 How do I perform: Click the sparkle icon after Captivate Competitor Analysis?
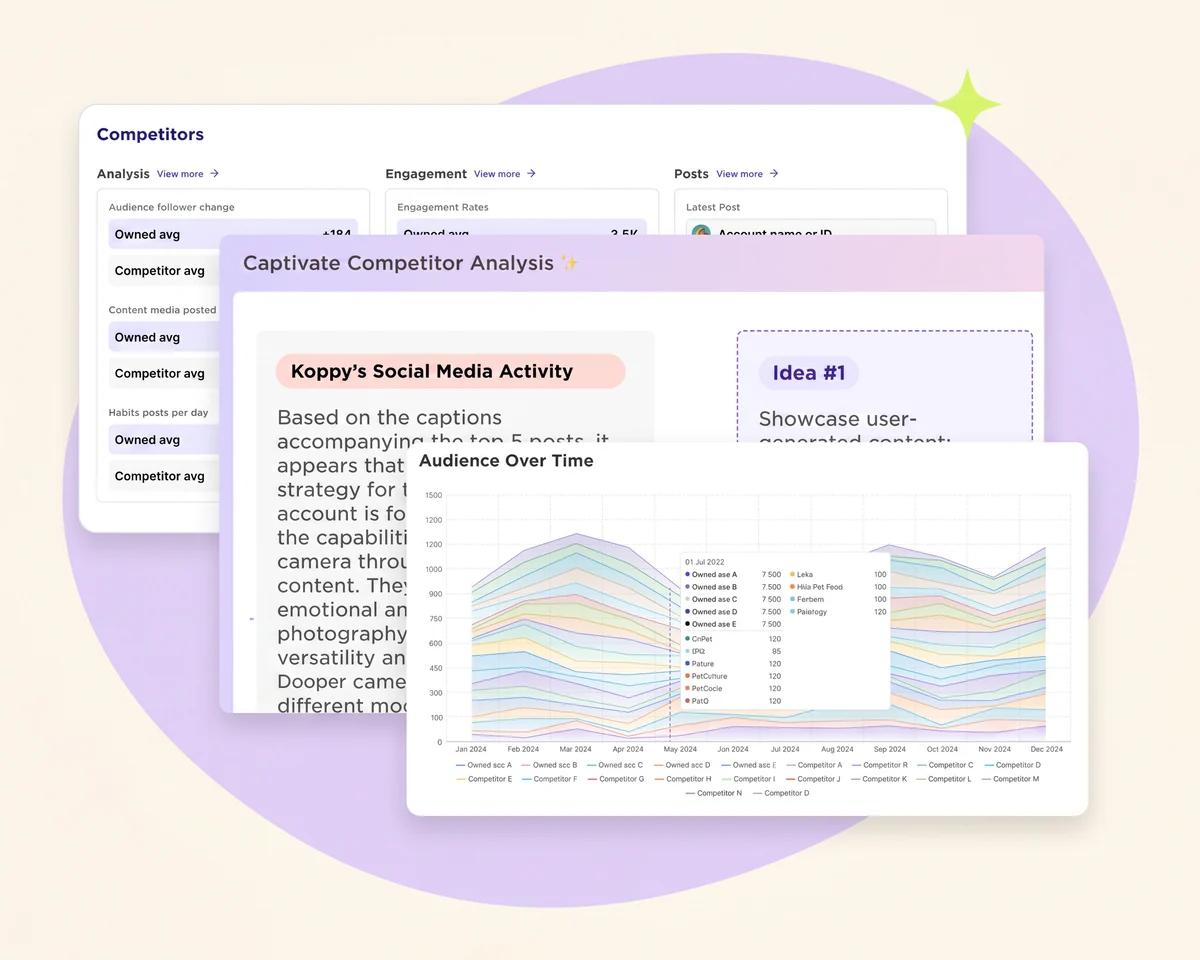pos(570,263)
